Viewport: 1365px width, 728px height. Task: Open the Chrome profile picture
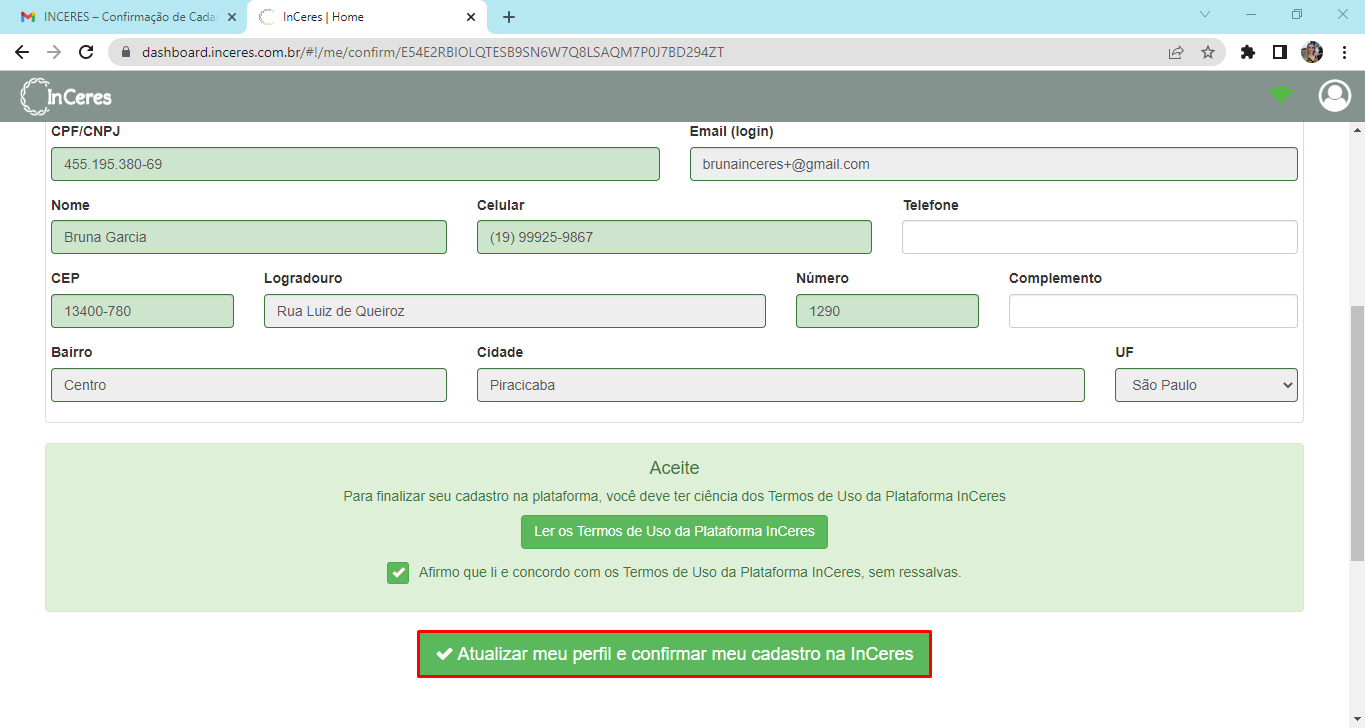click(x=1312, y=52)
